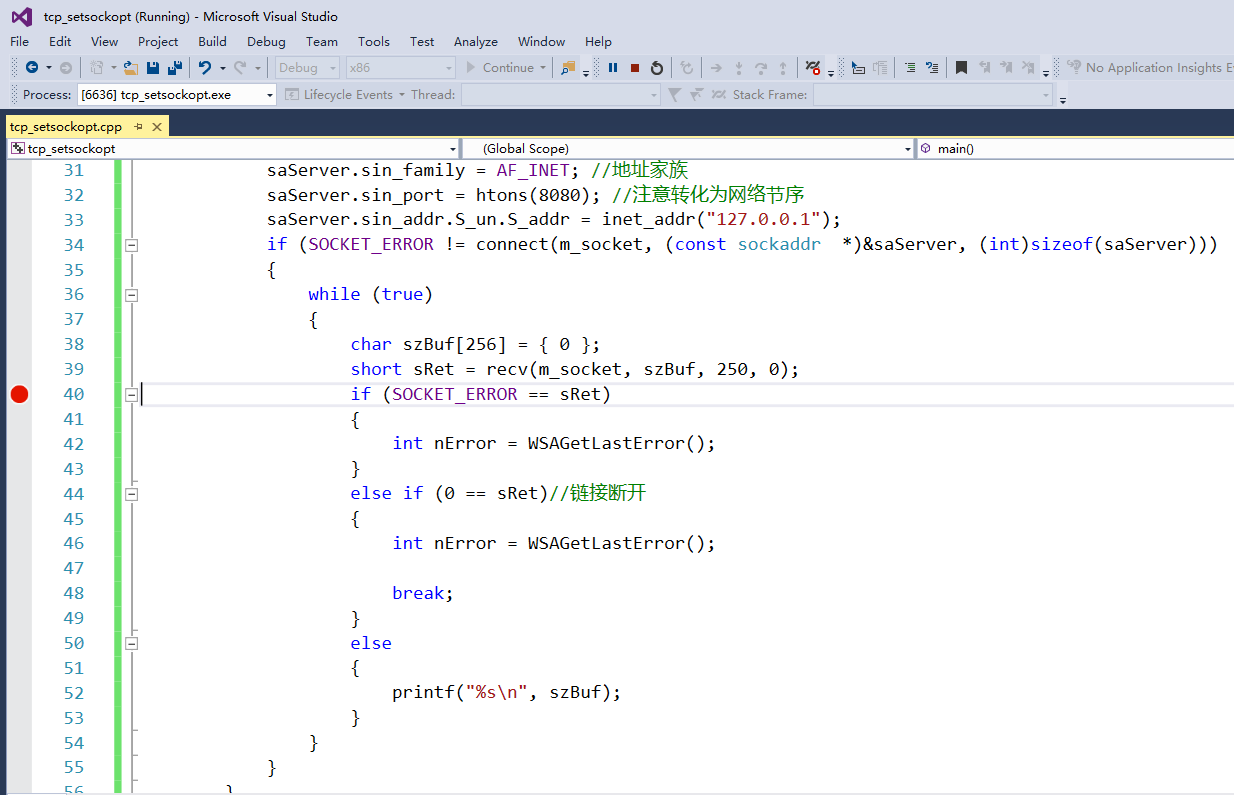Click the Step Into icon
The image size is (1234, 795).
[x=739, y=68]
